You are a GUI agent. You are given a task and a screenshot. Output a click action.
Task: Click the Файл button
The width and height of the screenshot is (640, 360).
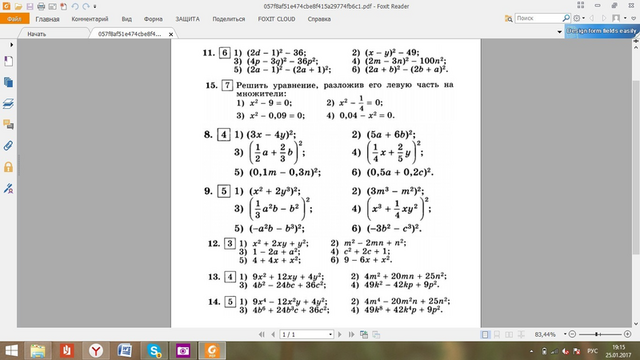(x=14, y=19)
